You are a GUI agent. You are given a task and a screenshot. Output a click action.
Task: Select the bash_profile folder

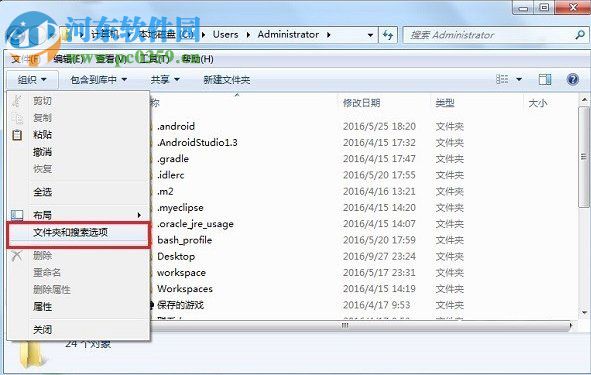[185, 240]
